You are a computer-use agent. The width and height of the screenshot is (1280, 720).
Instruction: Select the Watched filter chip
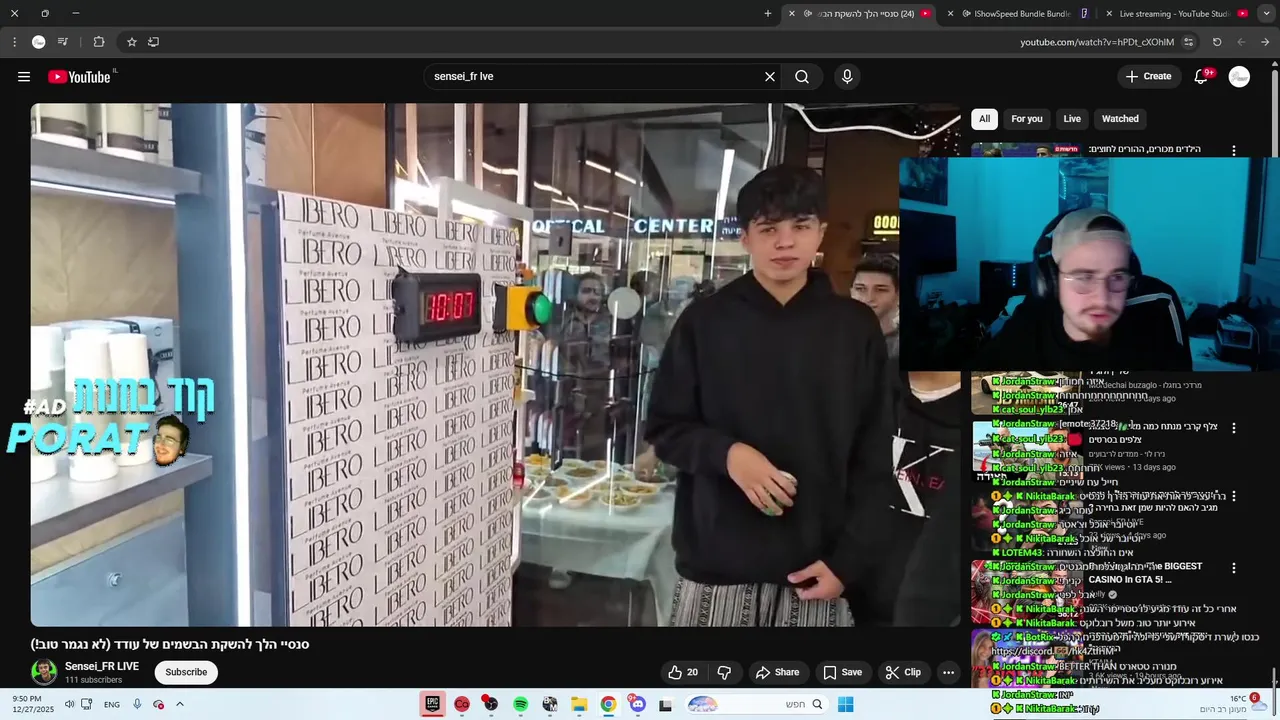[1120, 119]
